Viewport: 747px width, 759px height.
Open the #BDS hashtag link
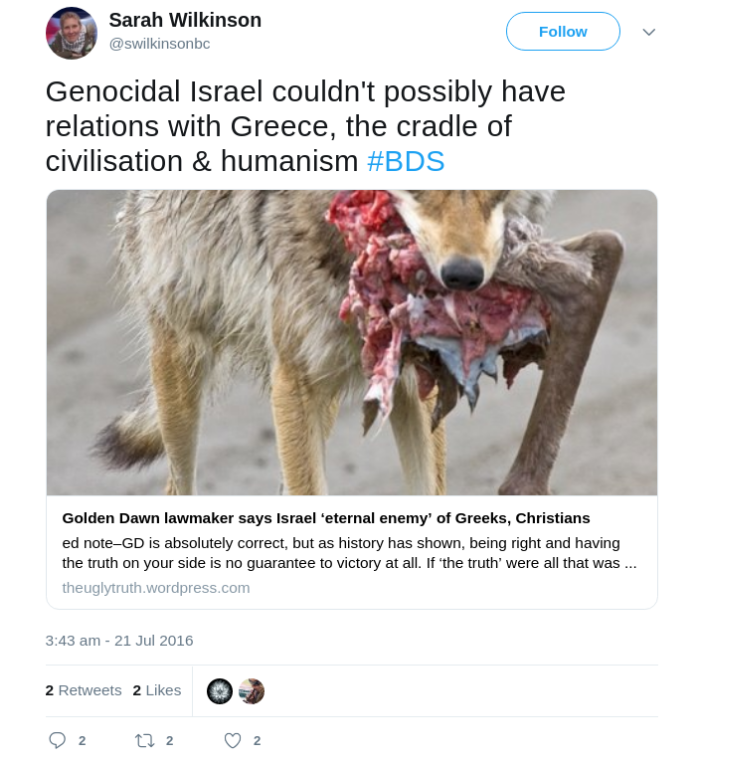coord(405,161)
